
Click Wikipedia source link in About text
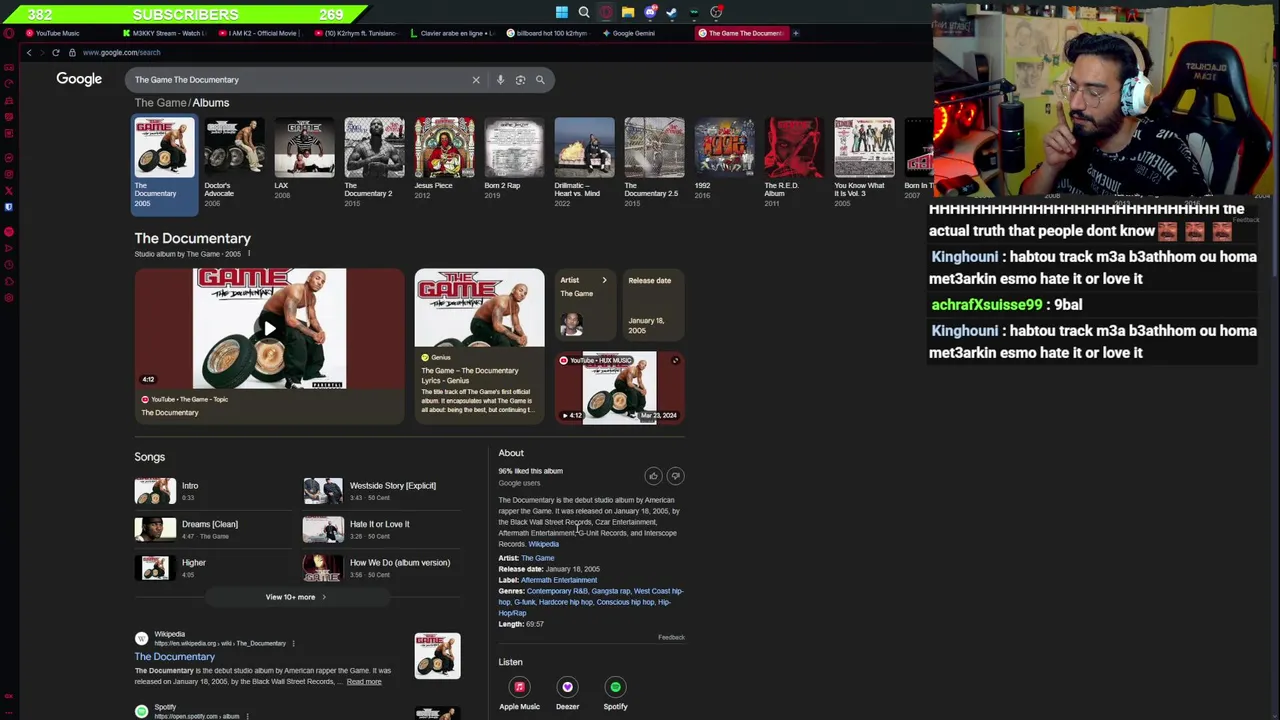click(544, 544)
